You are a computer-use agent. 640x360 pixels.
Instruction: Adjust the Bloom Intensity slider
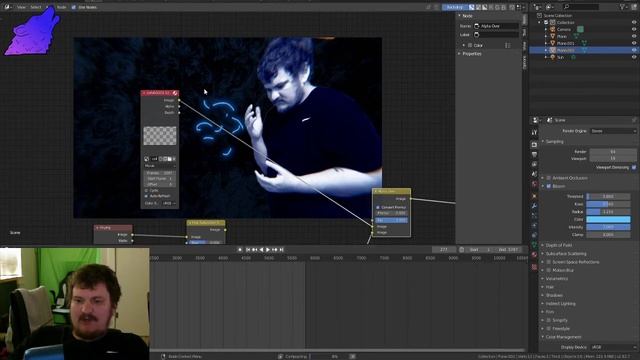608,227
